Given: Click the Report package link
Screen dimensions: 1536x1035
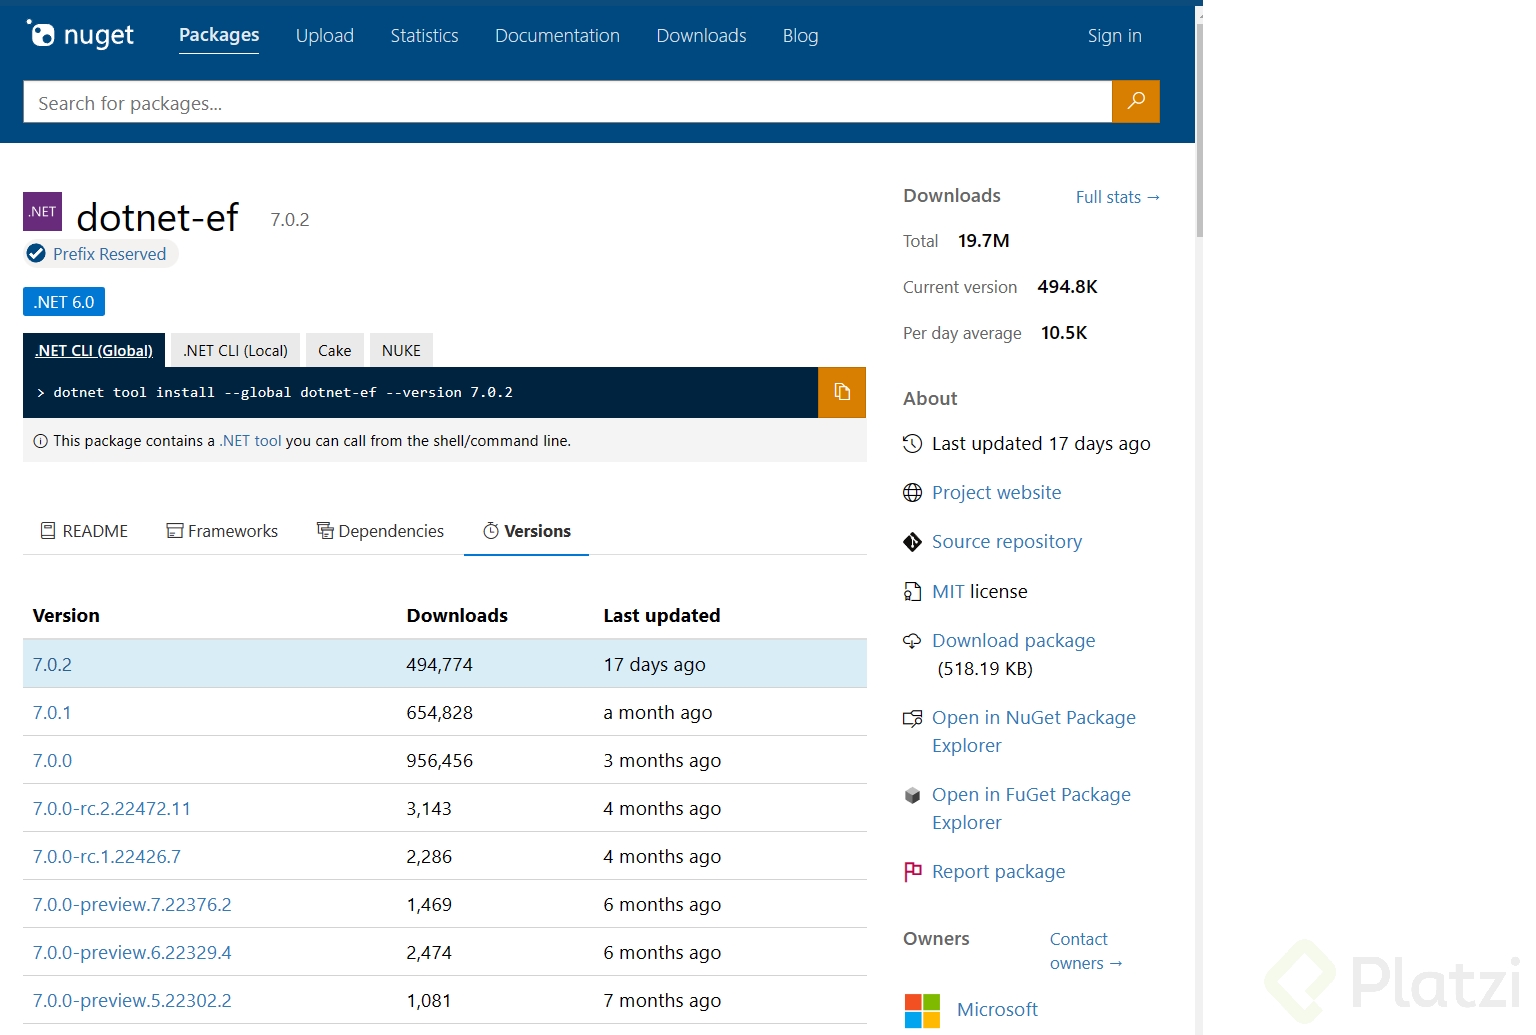Looking at the screenshot, I should [999, 872].
